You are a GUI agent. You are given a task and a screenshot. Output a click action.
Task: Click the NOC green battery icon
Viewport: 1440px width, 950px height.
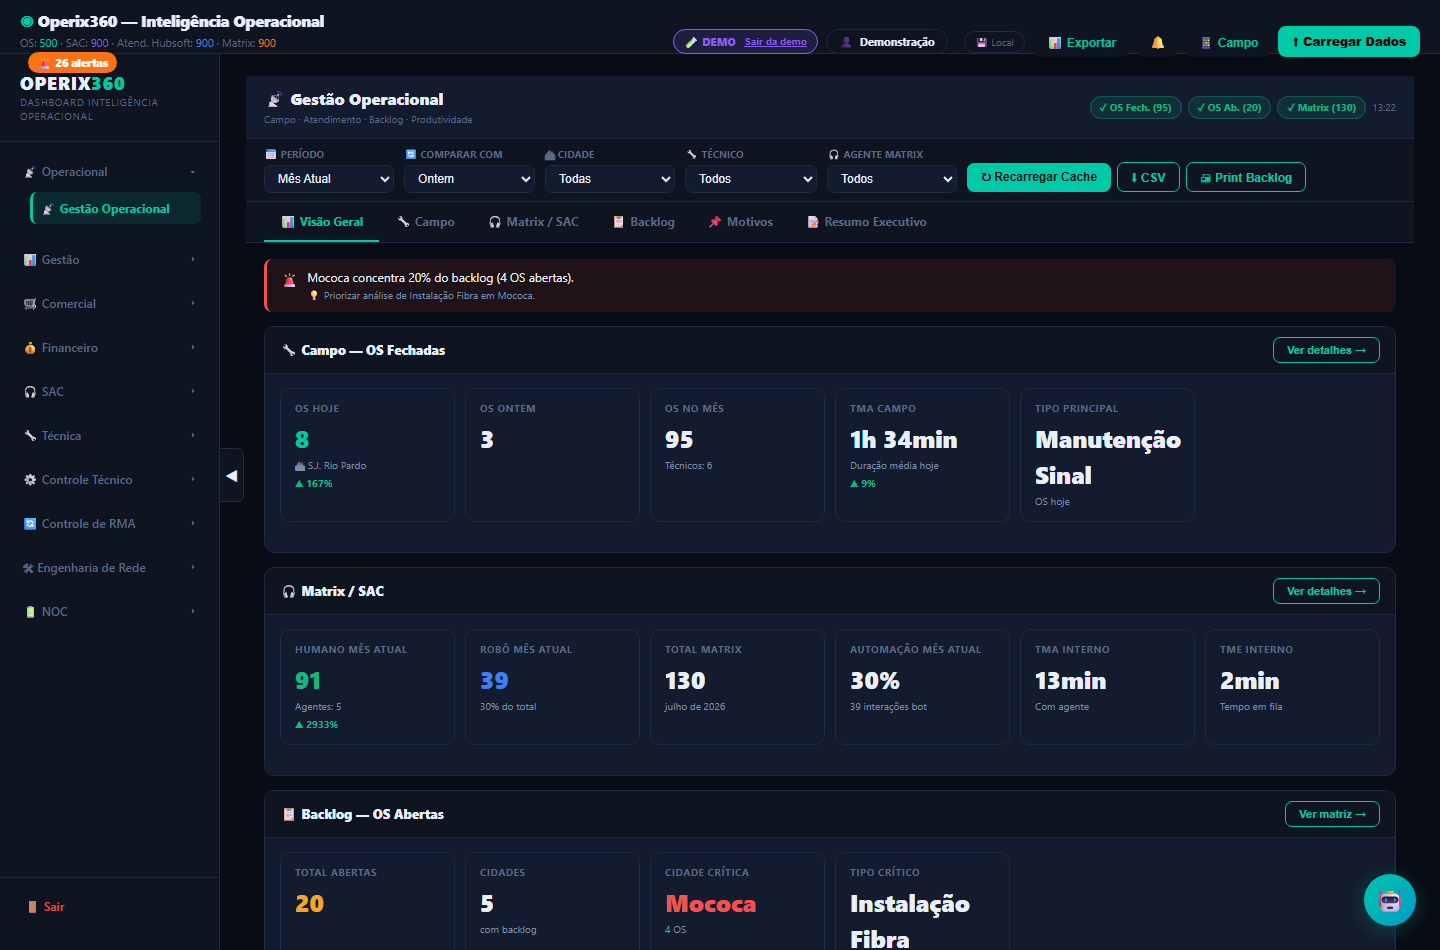click(x=30, y=612)
